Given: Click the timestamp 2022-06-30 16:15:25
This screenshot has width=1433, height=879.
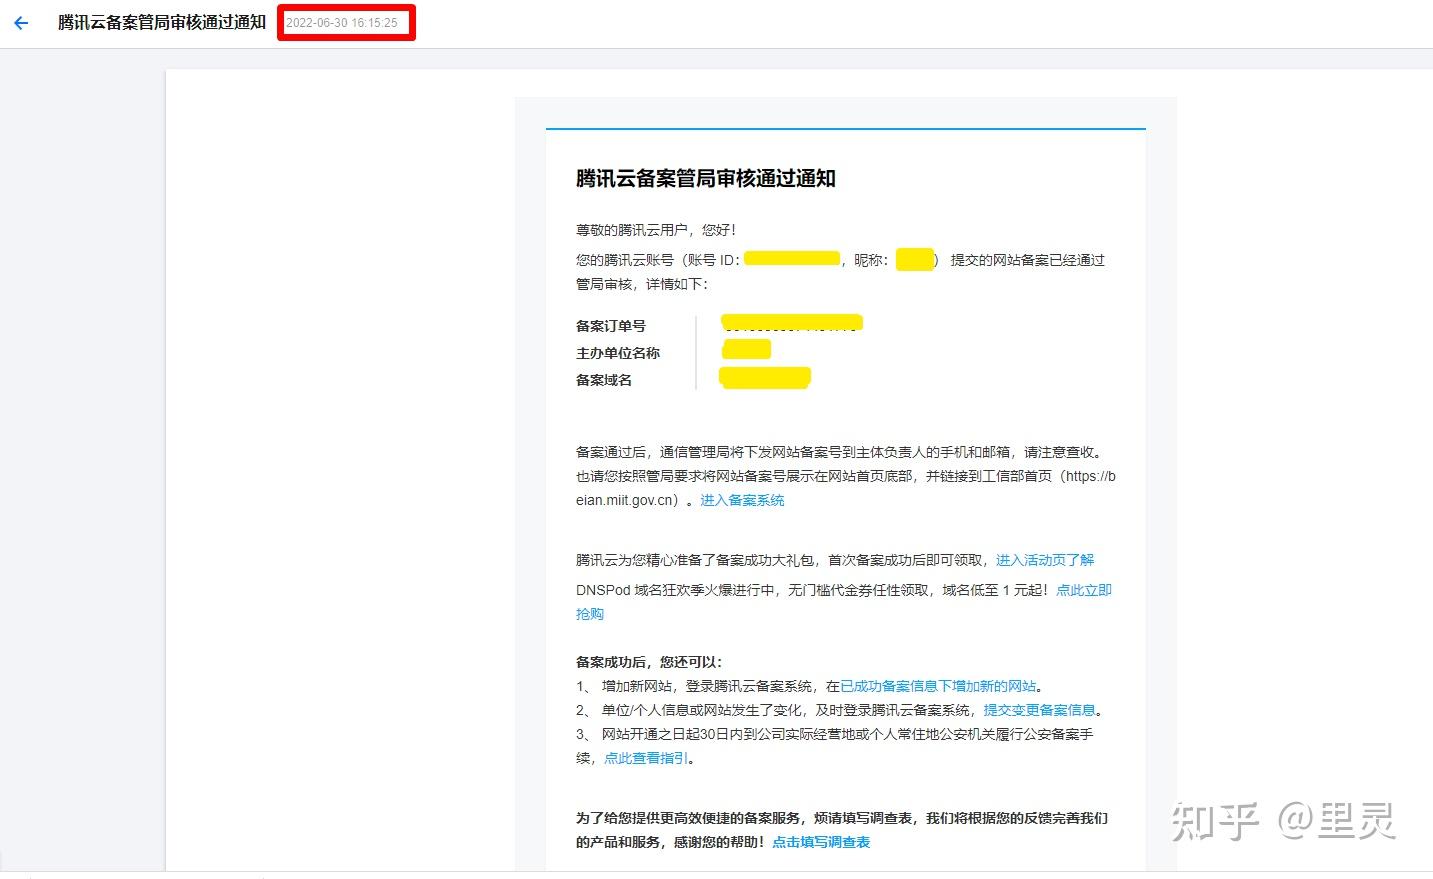Looking at the screenshot, I should (x=342, y=23).
